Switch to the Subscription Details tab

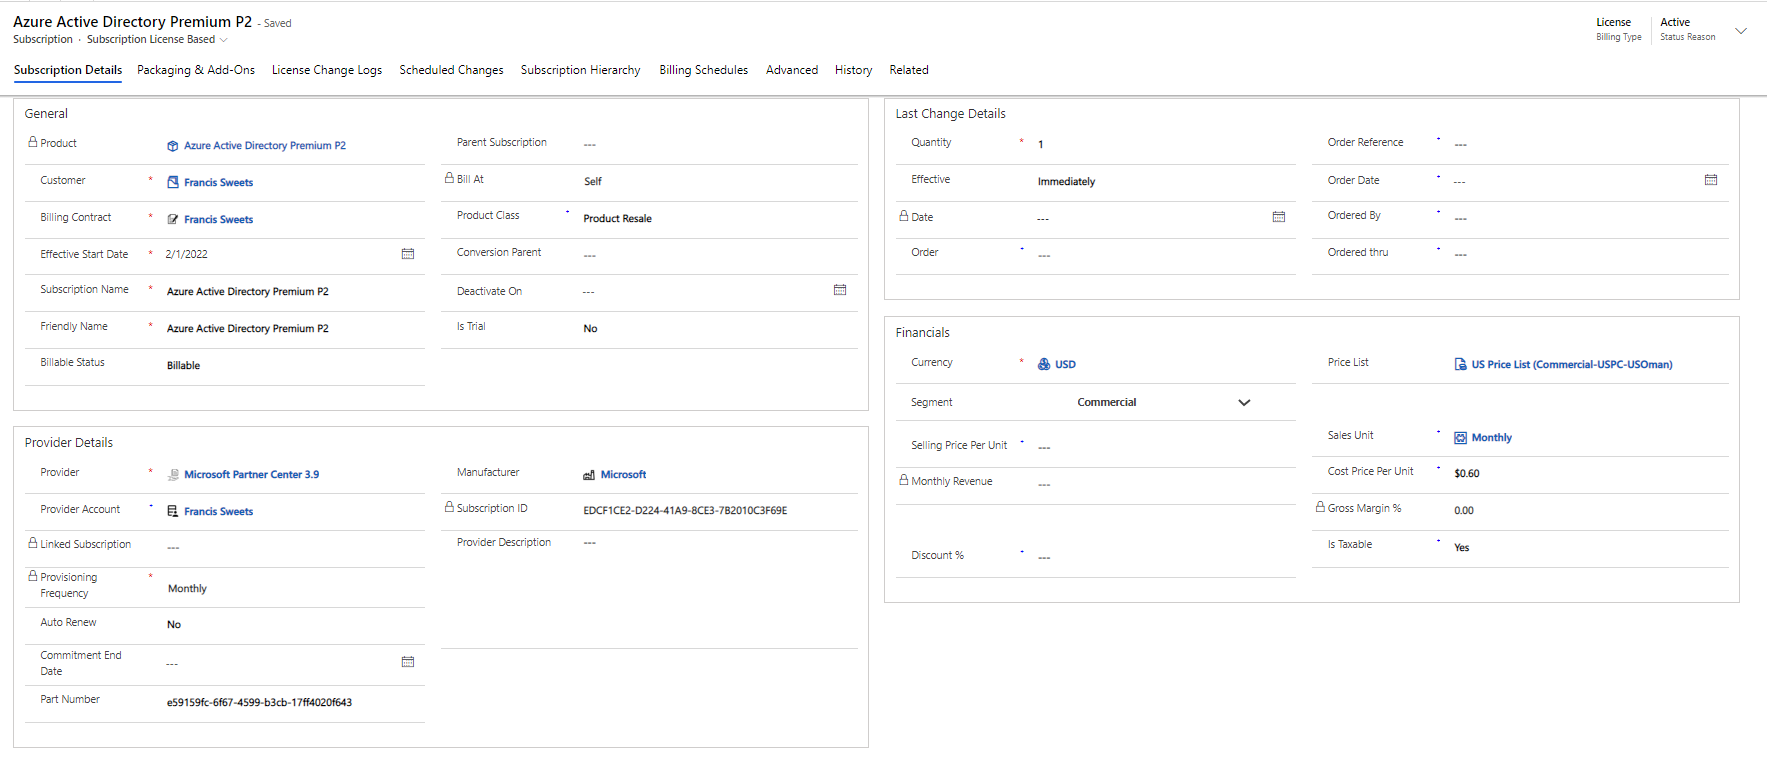68,70
